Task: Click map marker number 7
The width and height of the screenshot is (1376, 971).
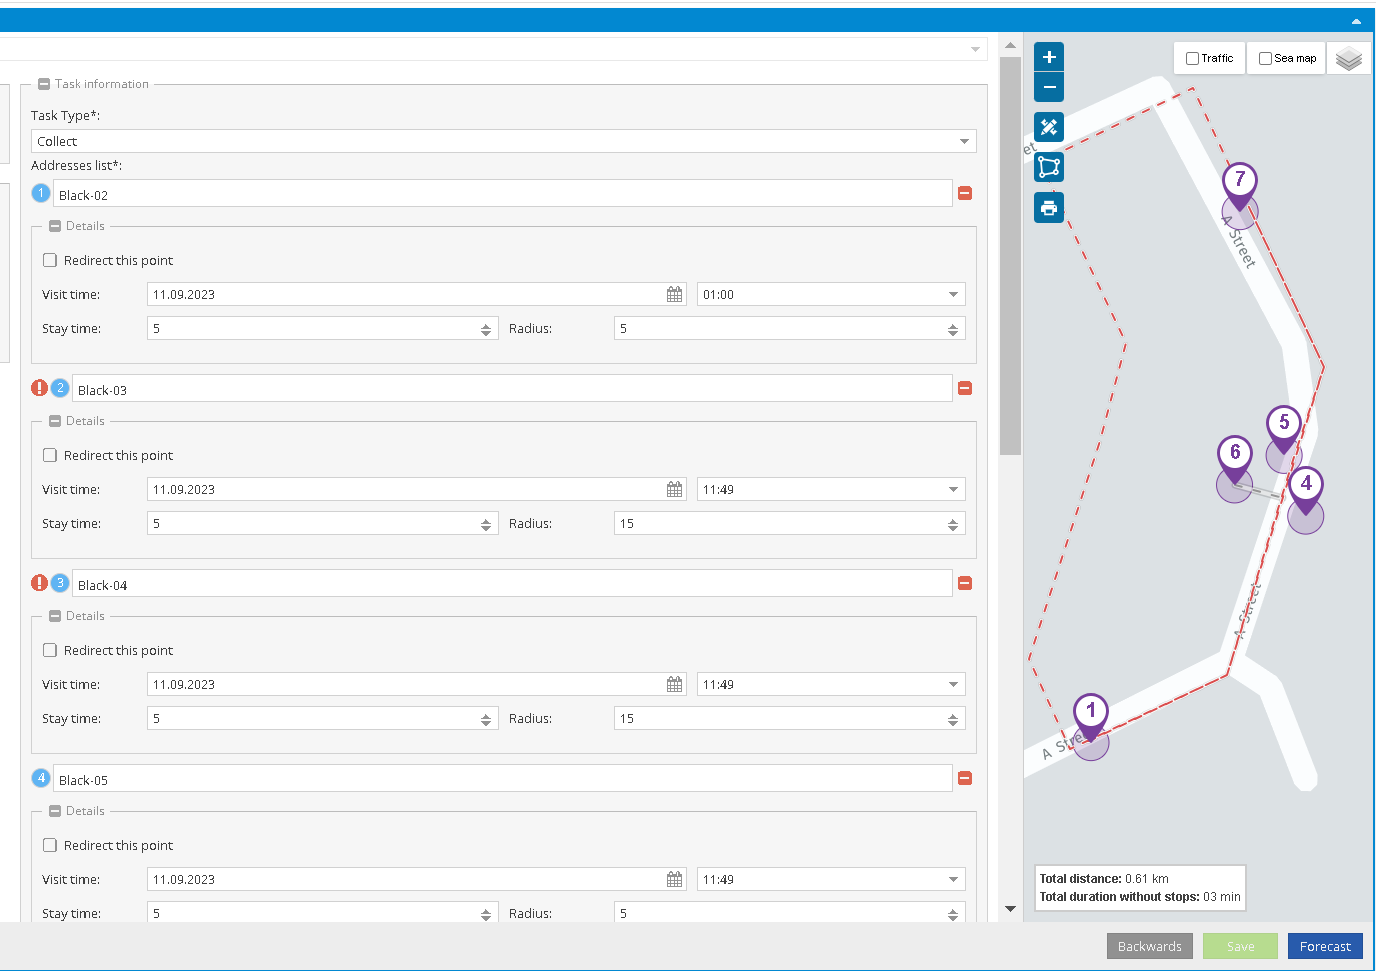Action: tap(1240, 182)
